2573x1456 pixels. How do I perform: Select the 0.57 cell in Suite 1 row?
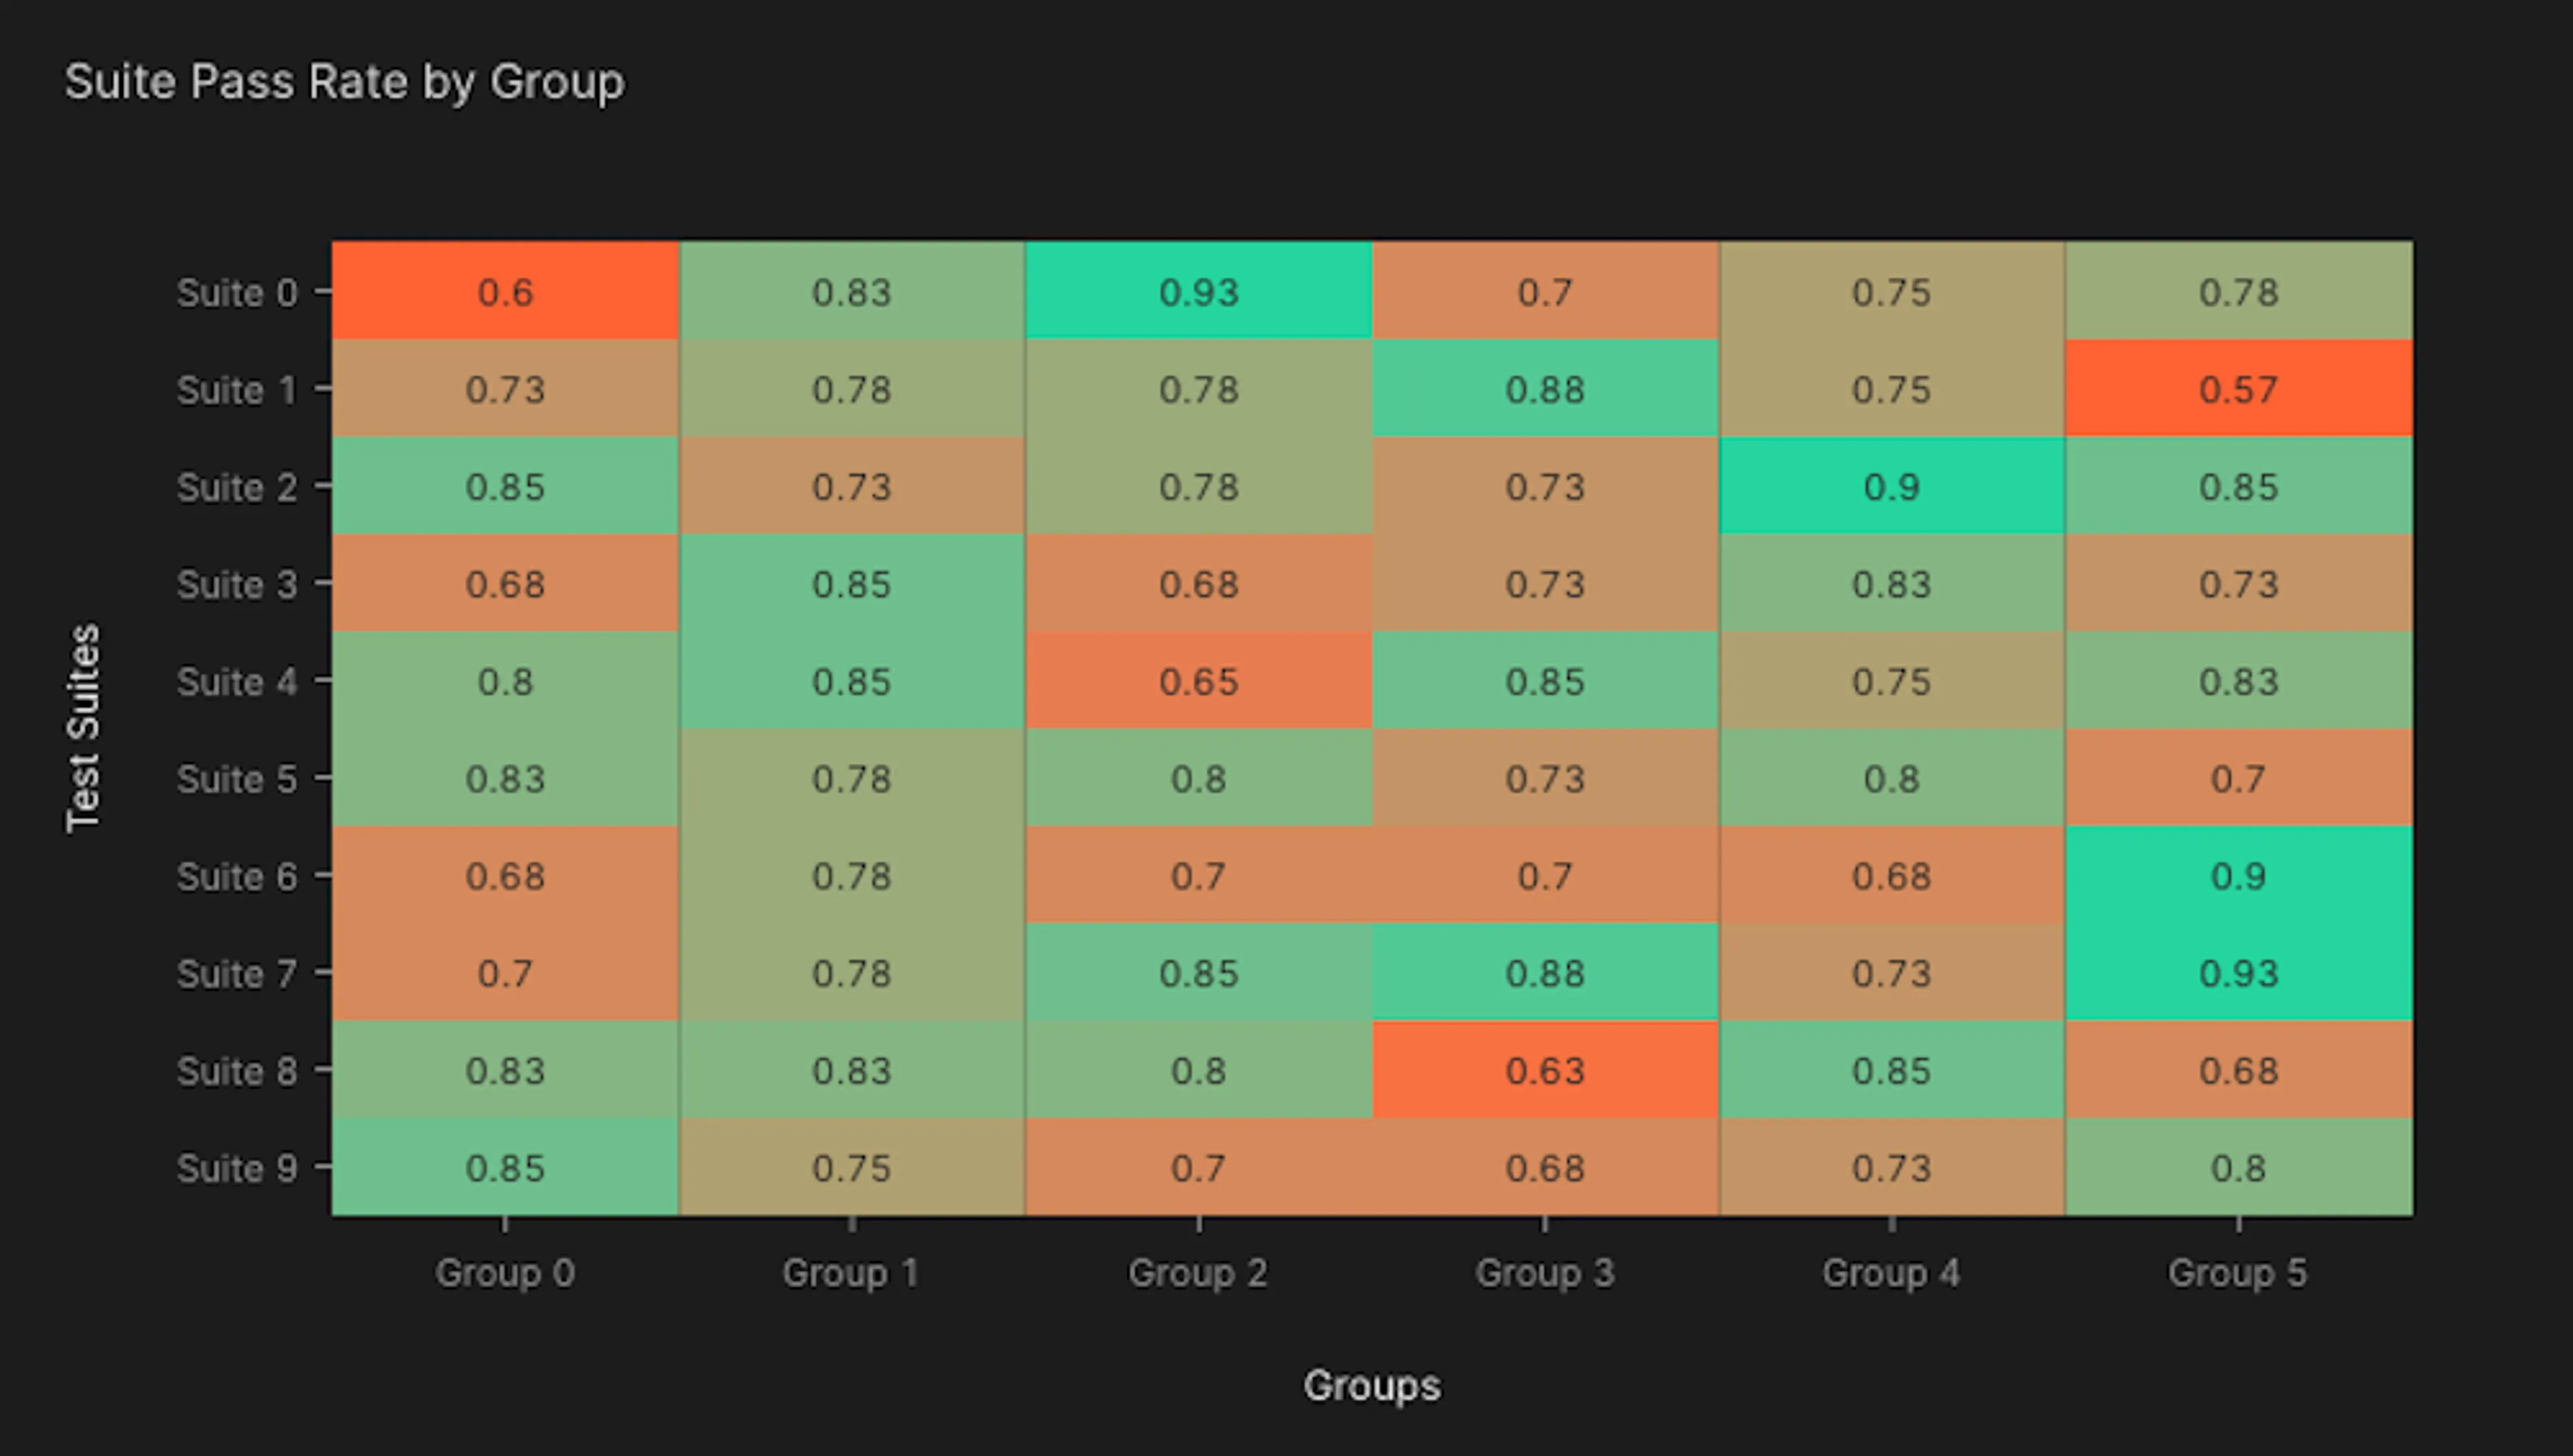point(2239,388)
